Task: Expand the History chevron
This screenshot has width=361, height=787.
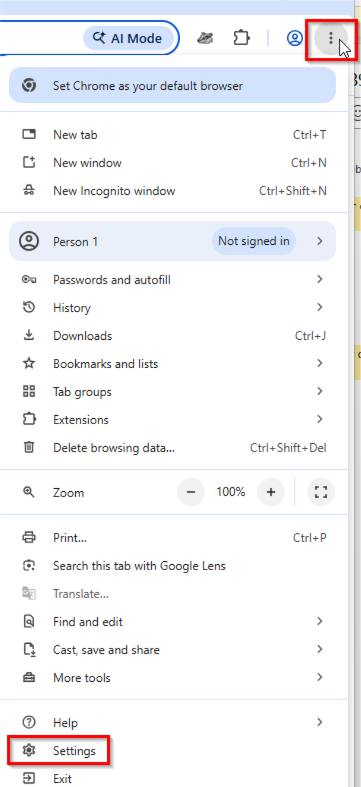Action: (320, 308)
